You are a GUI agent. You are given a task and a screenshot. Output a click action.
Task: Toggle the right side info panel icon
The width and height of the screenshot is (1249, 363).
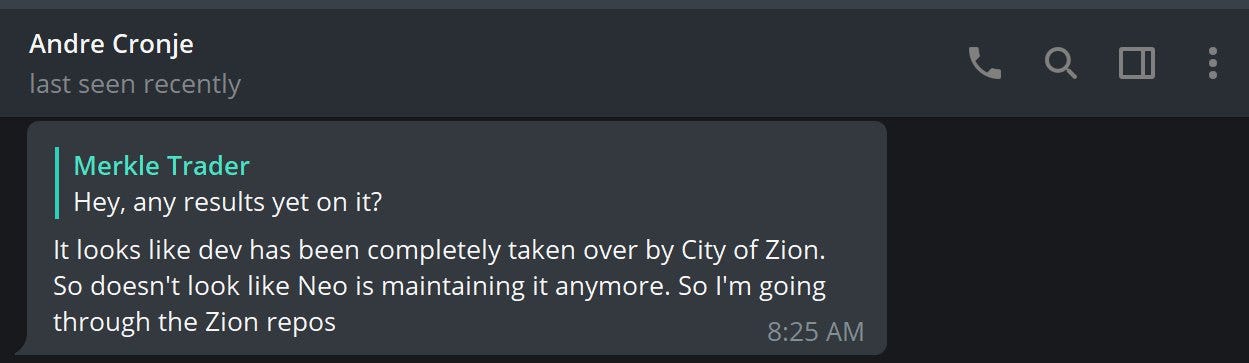pyautogui.click(x=1137, y=65)
